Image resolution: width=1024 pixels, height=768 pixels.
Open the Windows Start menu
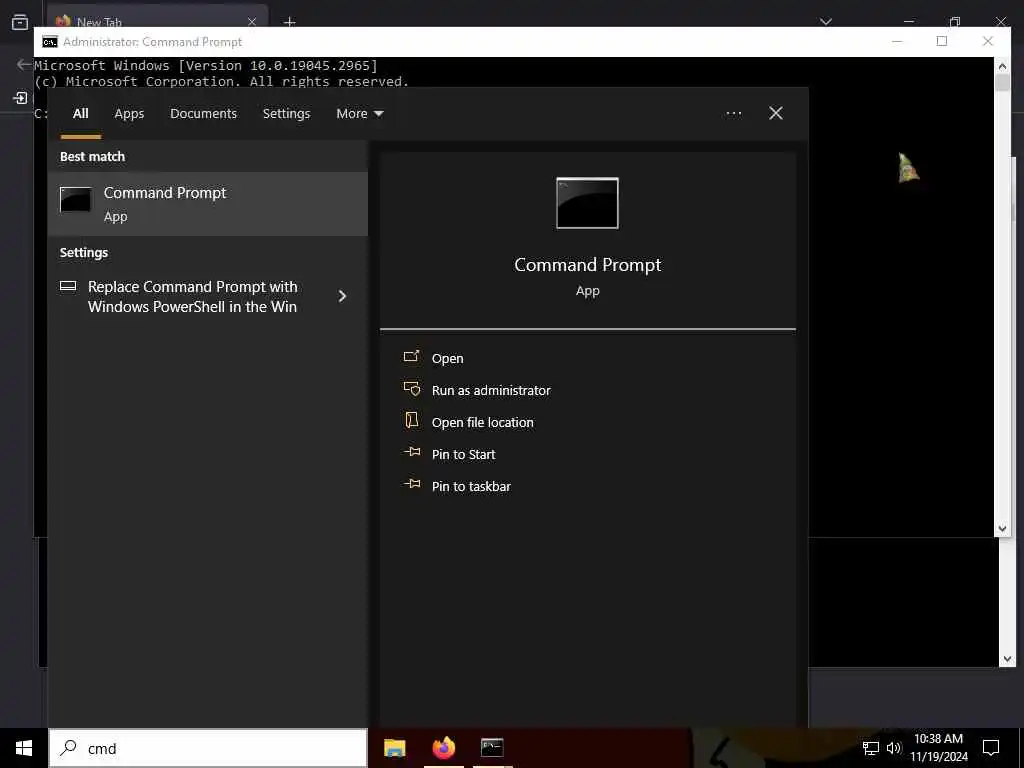(x=24, y=748)
